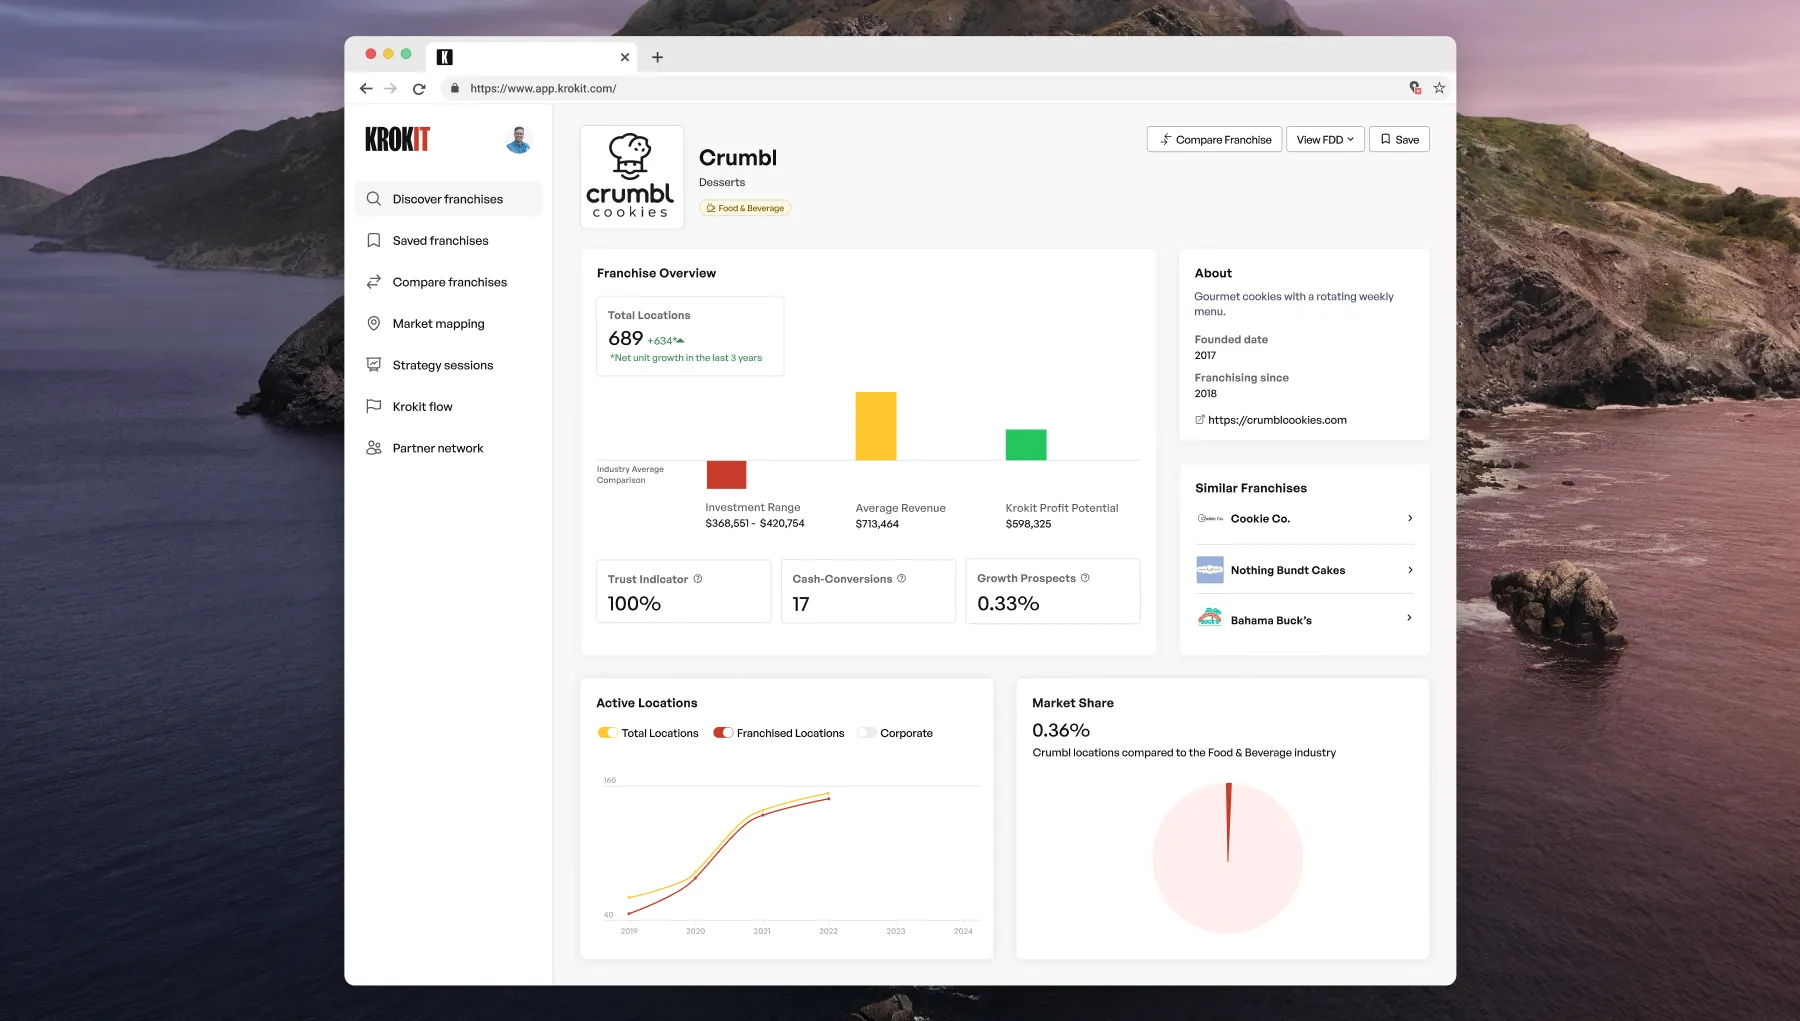The height and width of the screenshot is (1021, 1800).
Task: Expand the Bahama Buck's row chevron
Action: [1410, 618]
